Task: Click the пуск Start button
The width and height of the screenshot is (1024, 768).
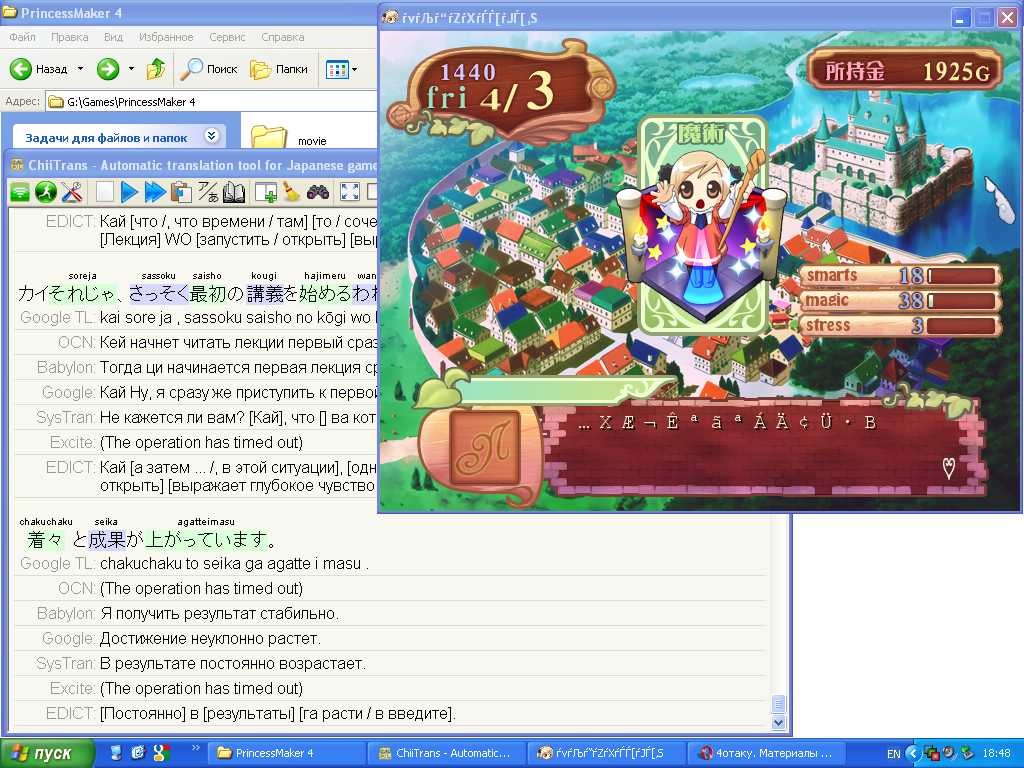Action: [x=48, y=753]
